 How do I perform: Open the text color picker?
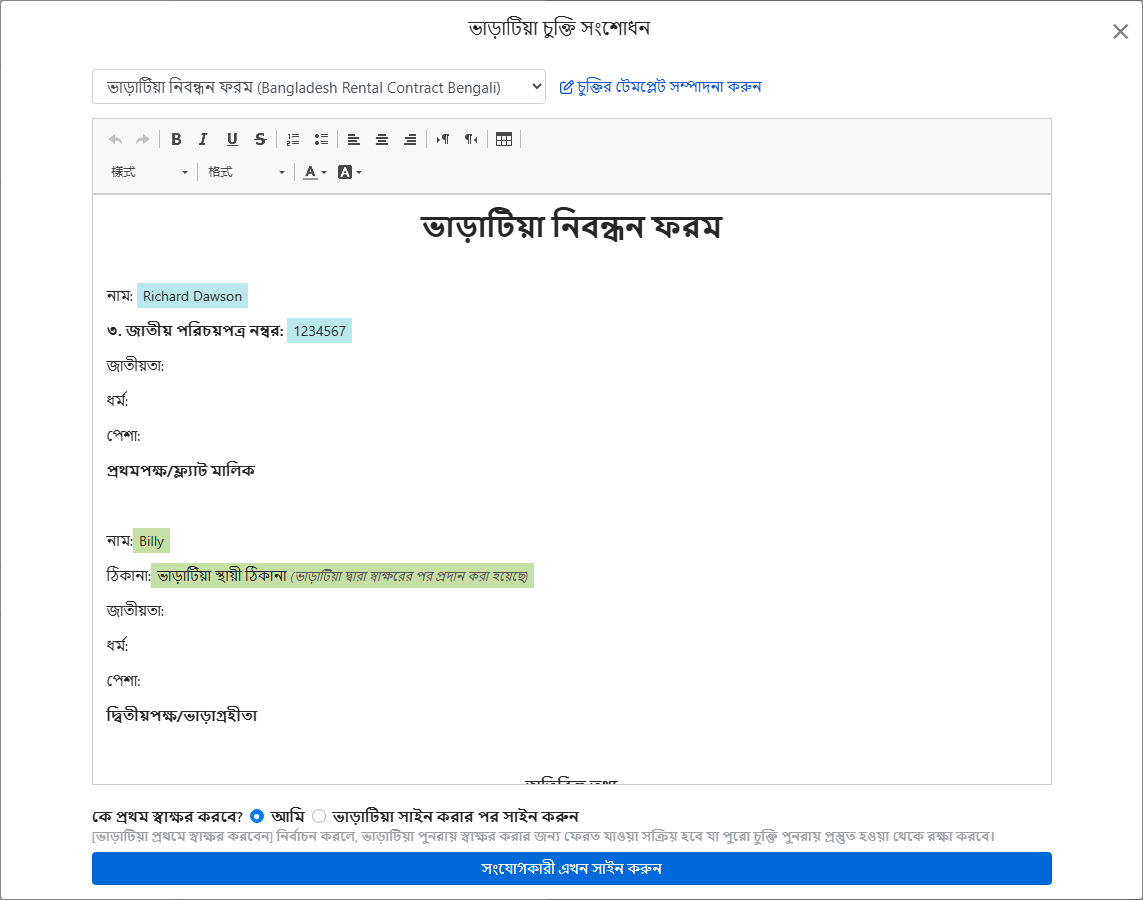(x=315, y=172)
